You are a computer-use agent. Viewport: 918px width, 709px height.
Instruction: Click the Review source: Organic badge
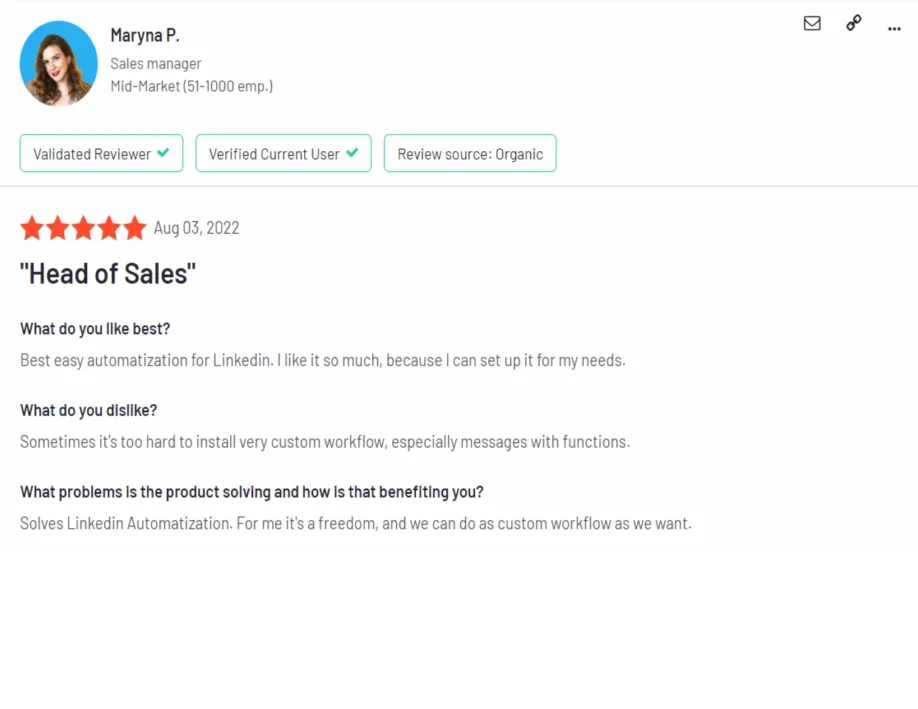470,154
